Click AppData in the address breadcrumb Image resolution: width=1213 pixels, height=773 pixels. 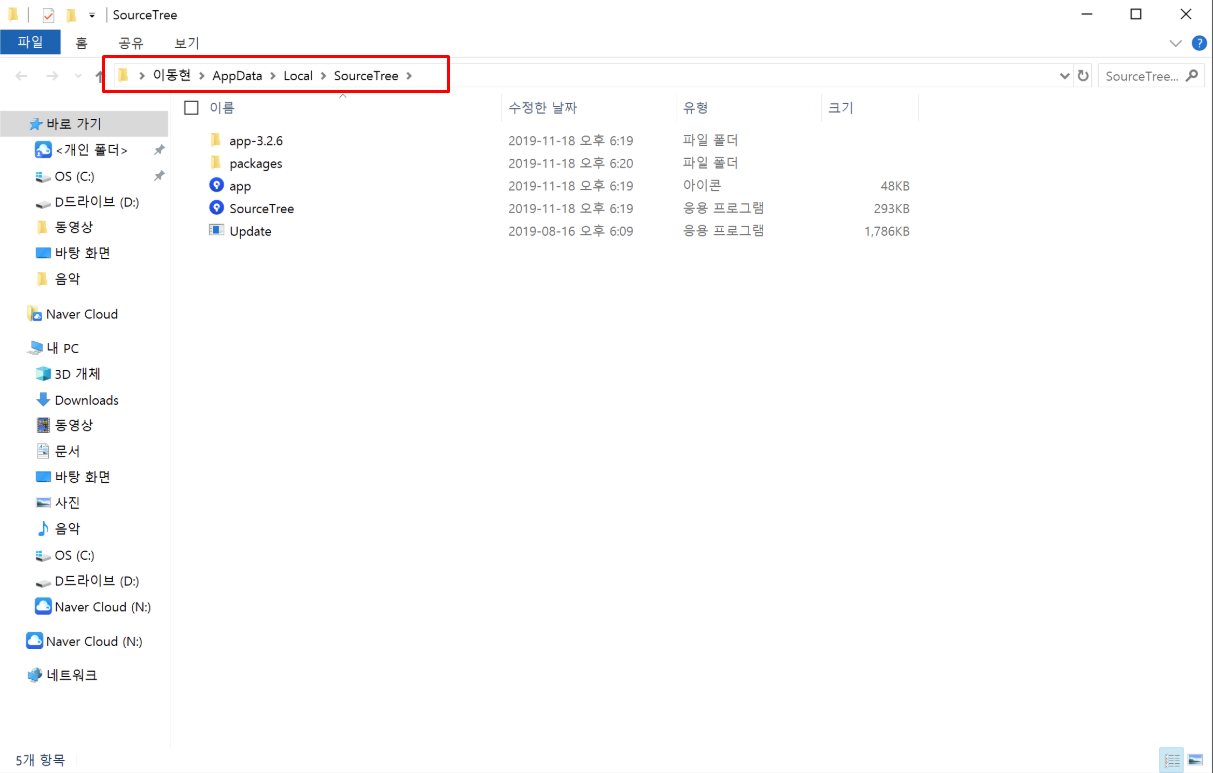(x=236, y=76)
